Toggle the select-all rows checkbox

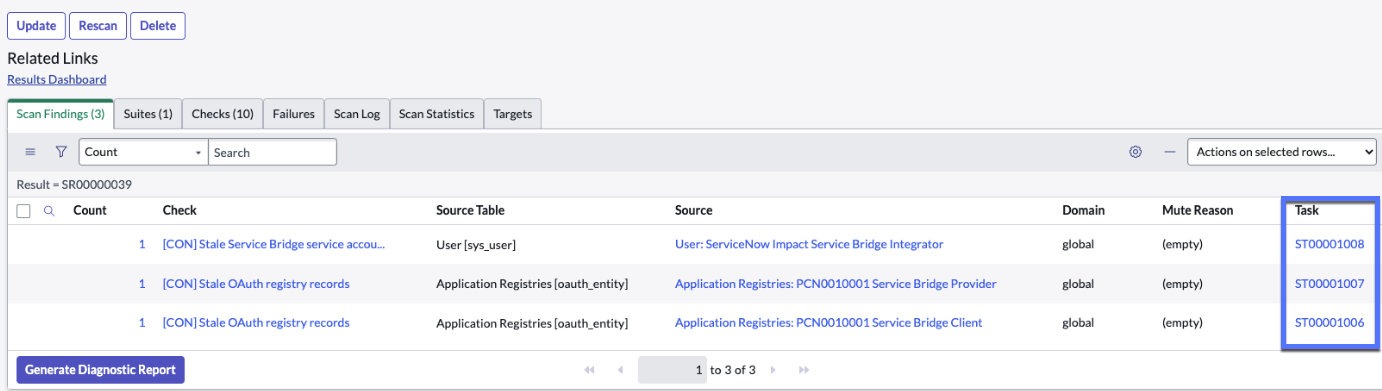point(23,211)
